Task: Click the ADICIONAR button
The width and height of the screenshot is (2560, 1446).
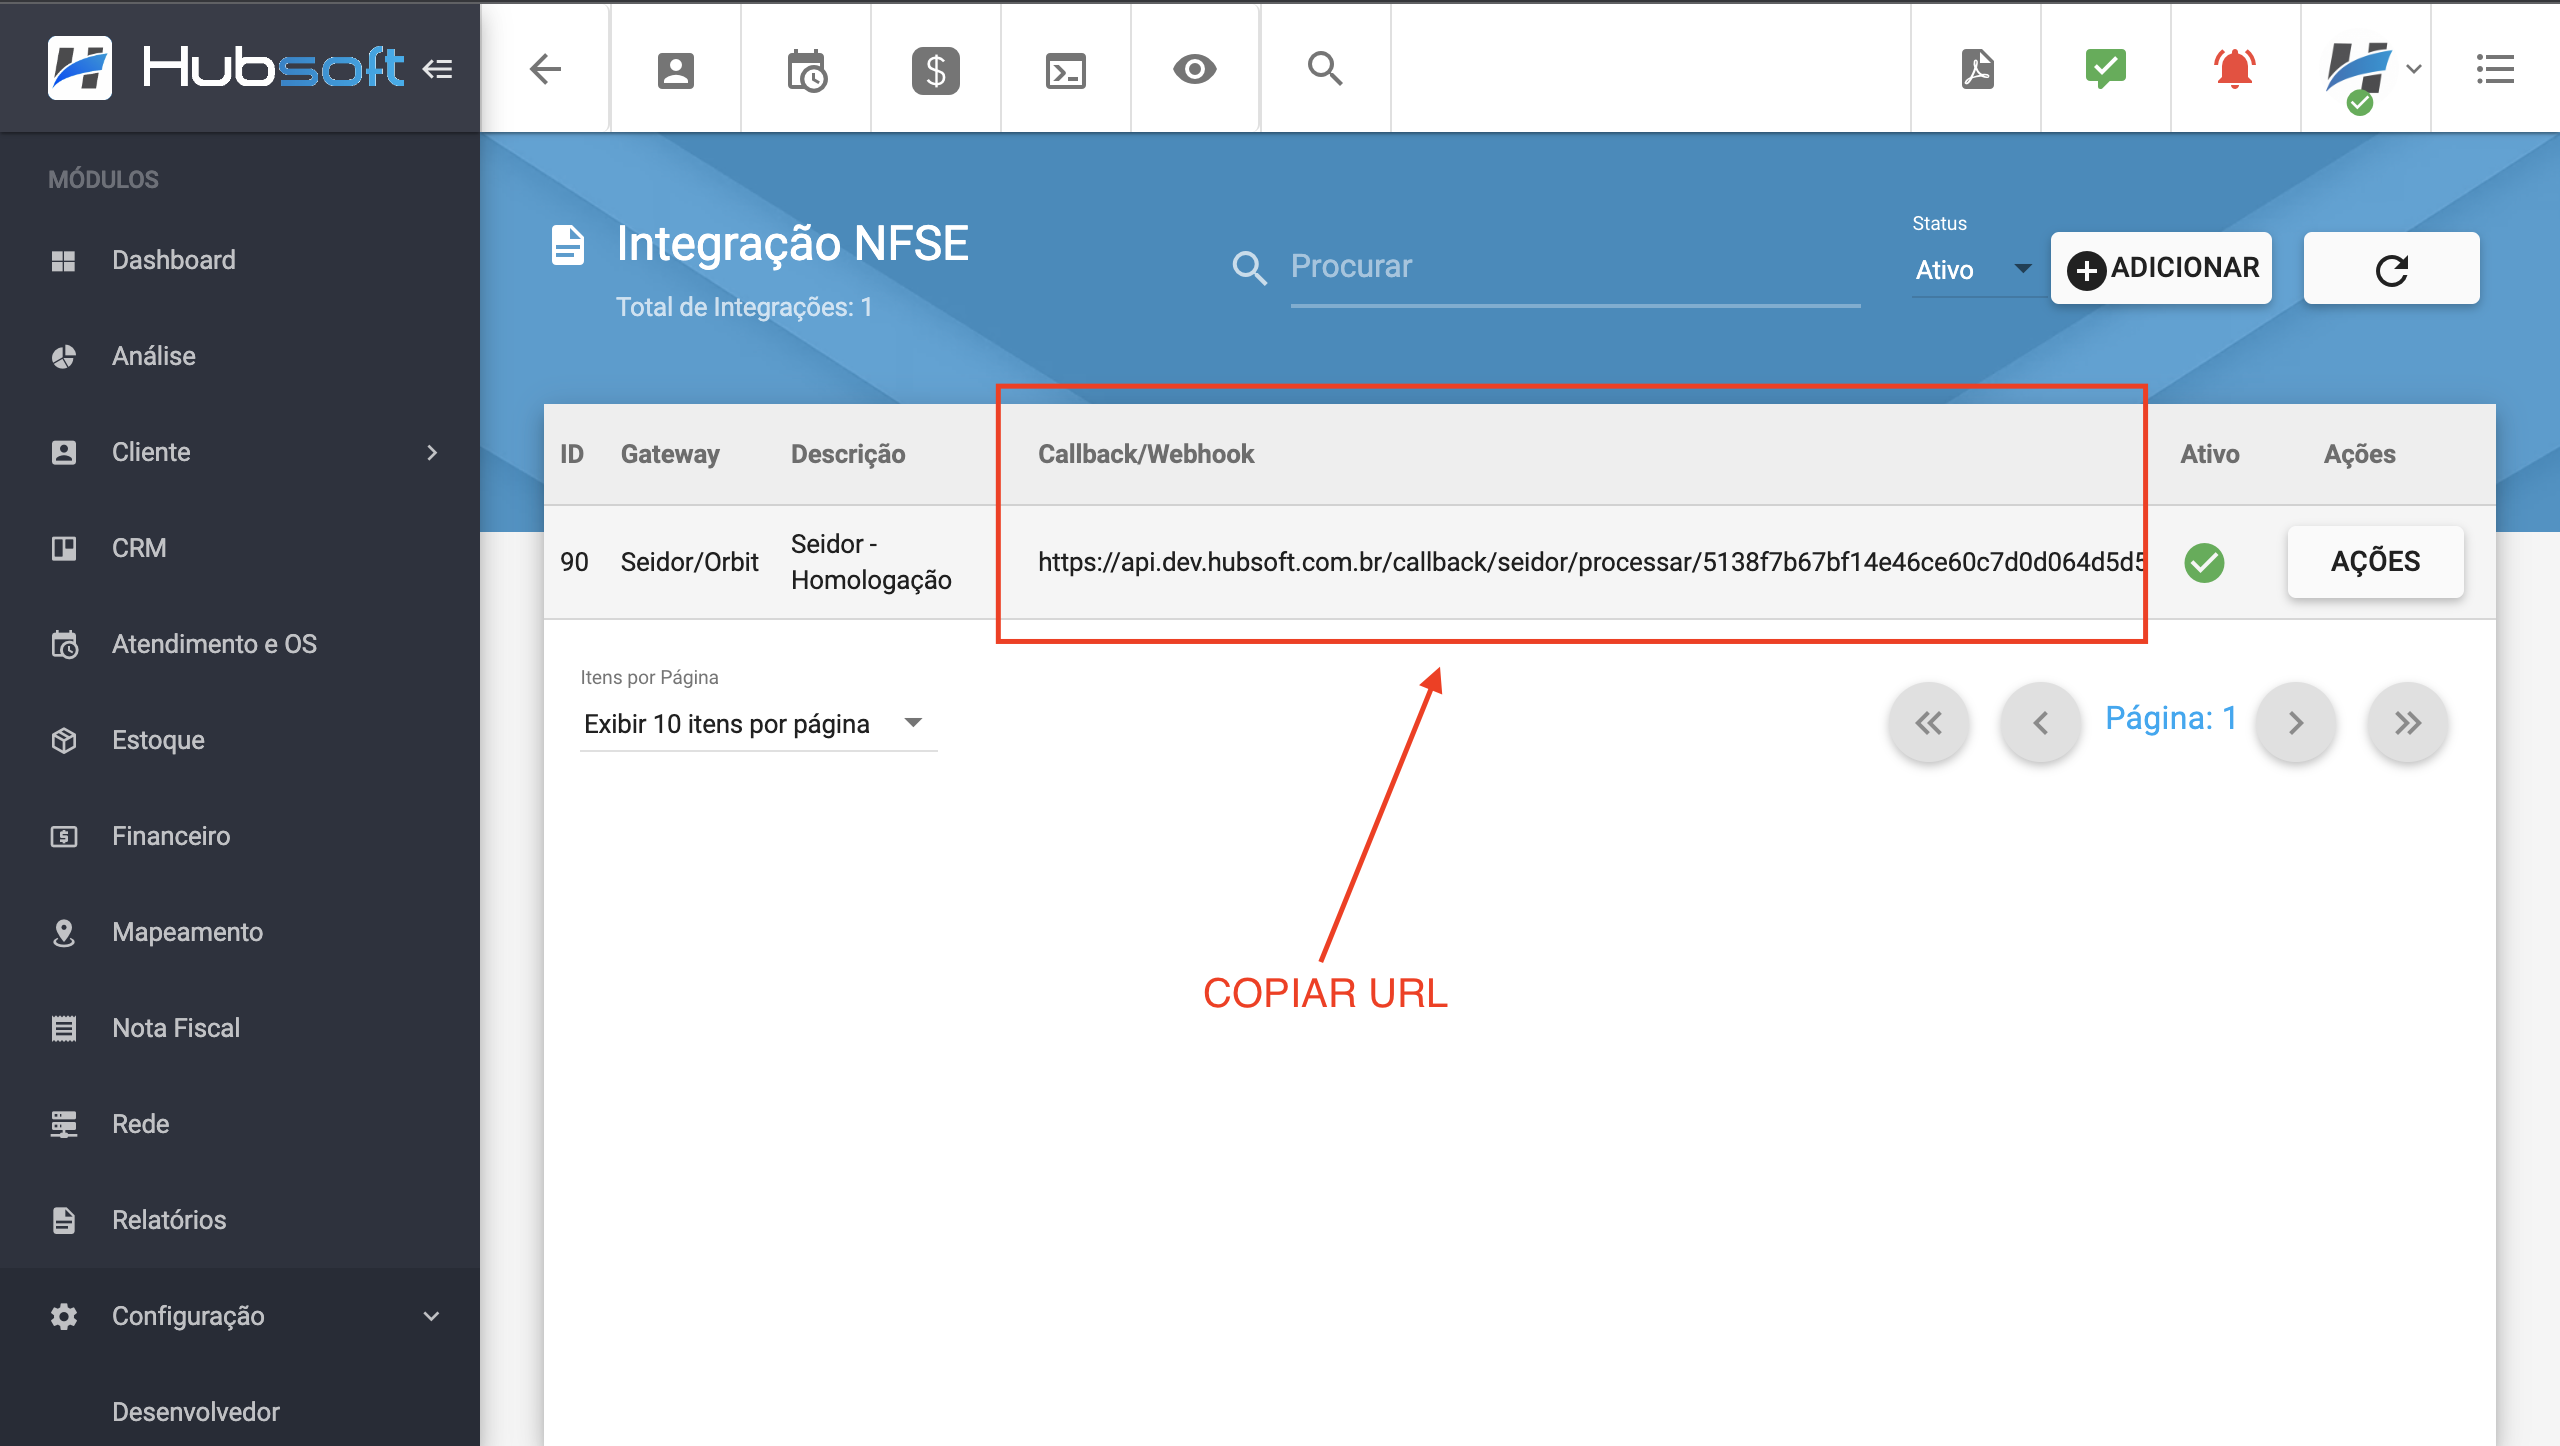Action: point(2161,268)
